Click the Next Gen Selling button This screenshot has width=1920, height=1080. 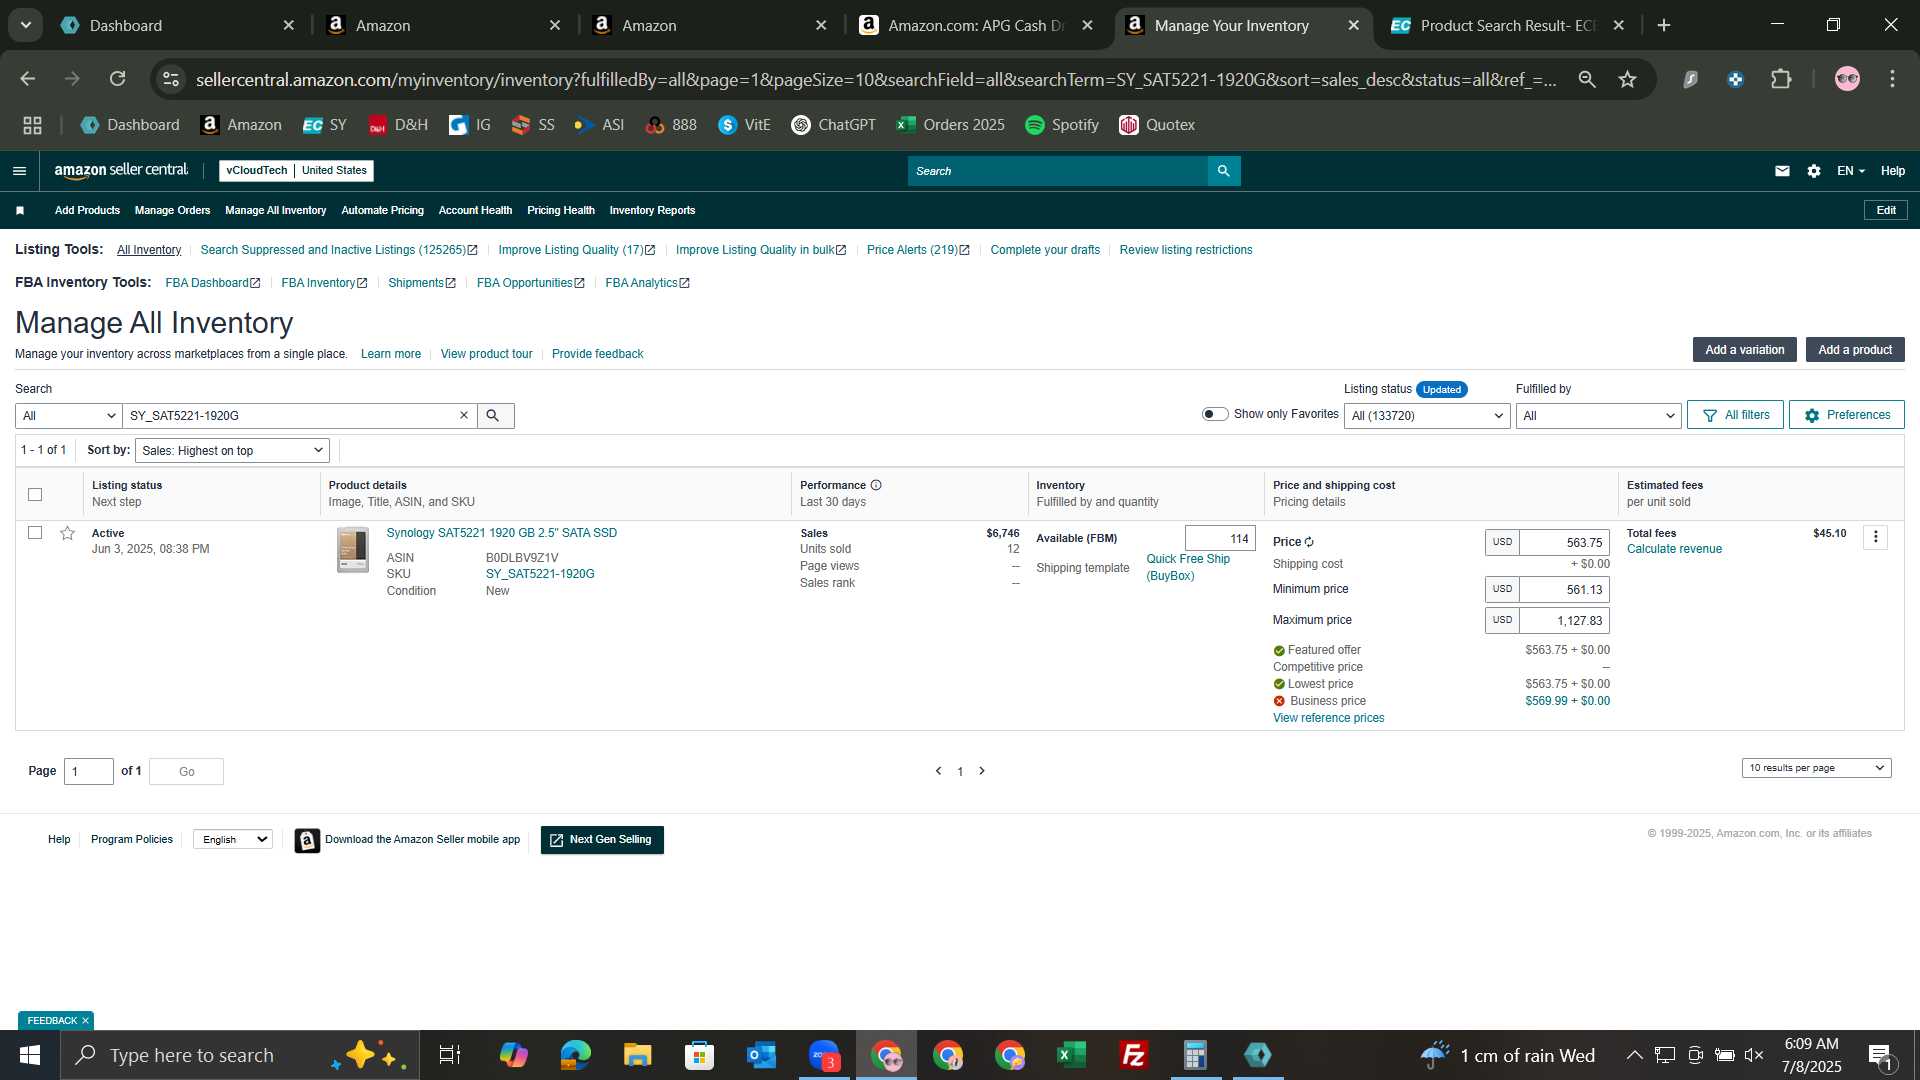click(602, 840)
